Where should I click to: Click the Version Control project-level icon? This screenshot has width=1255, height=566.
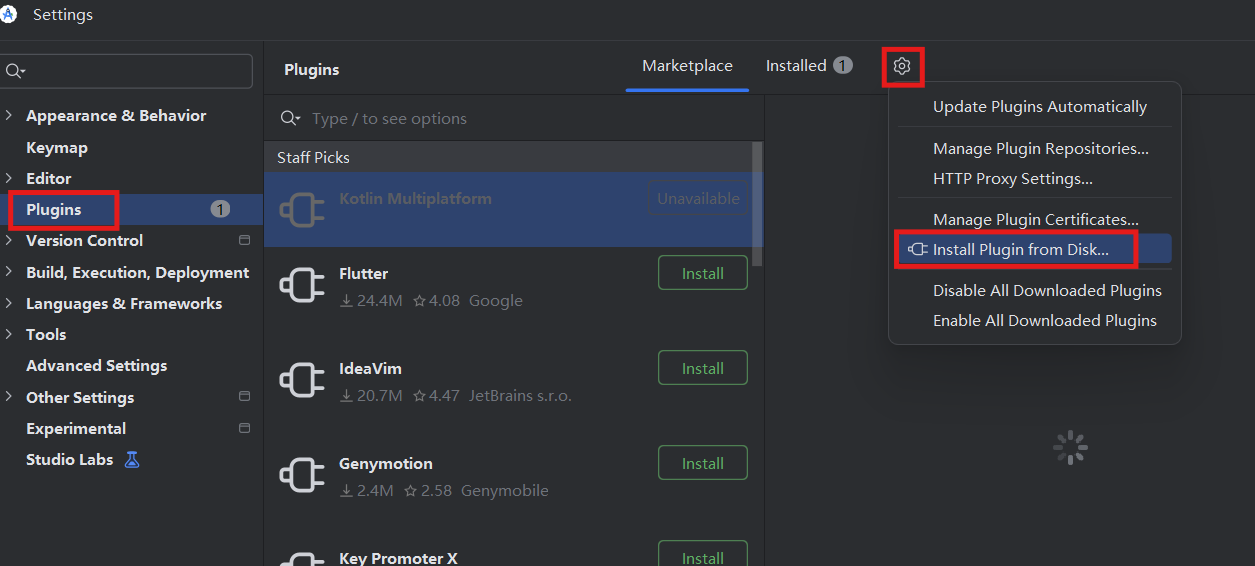244,240
